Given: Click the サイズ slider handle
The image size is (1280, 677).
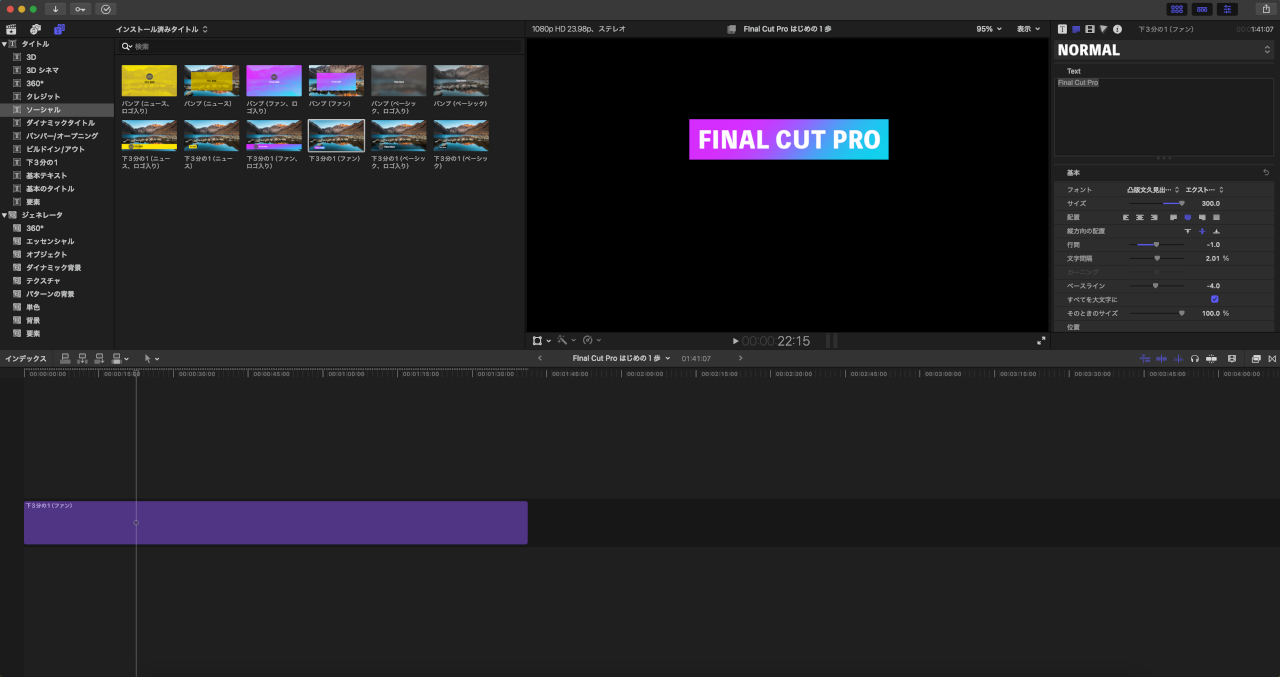Looking at the screenshot, I should click(x=1181, y=203).
